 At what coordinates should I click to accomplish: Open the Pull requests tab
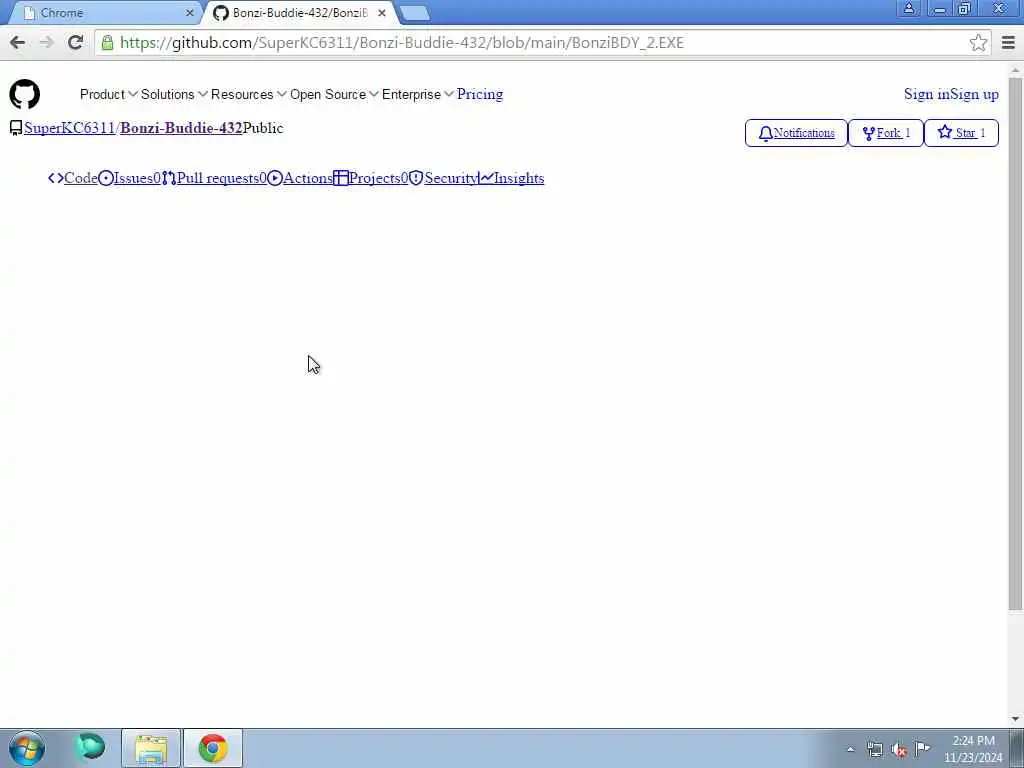click(214, 178)
